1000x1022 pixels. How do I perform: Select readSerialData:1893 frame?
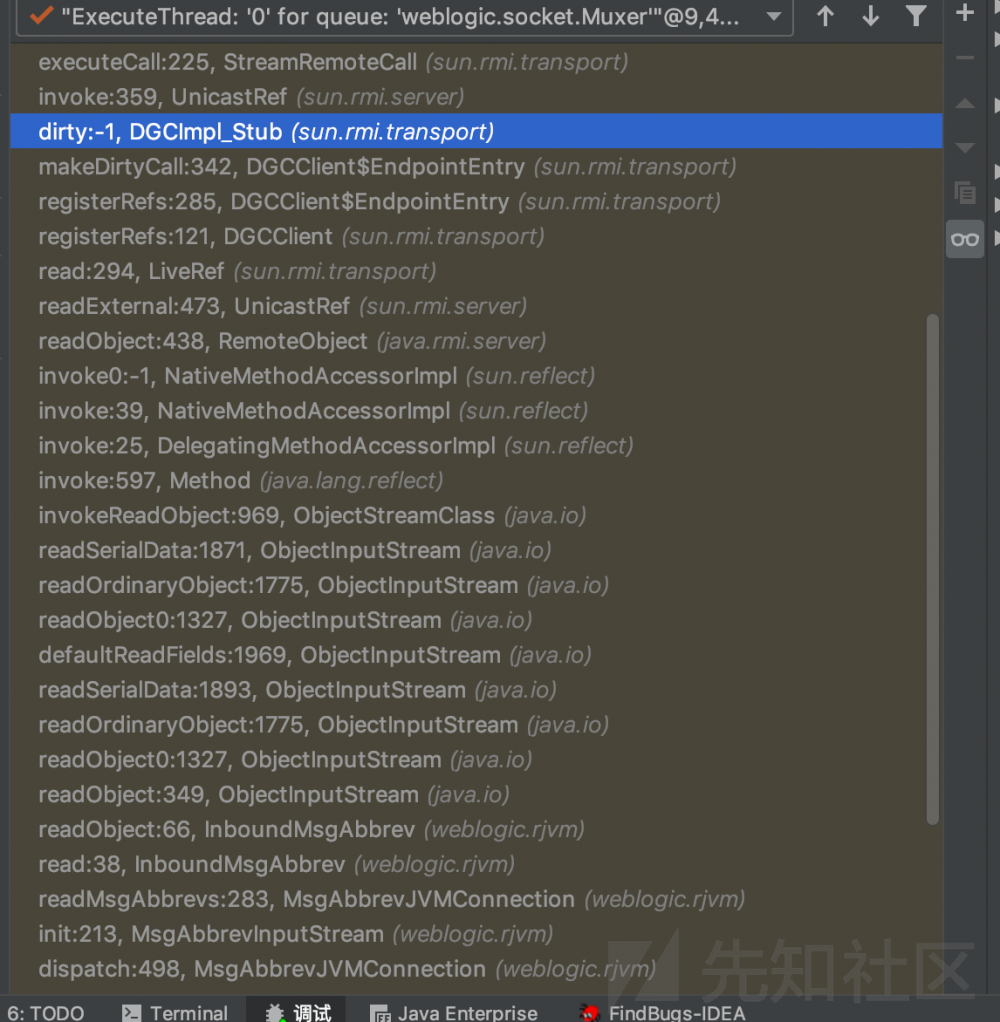[477, 690]
